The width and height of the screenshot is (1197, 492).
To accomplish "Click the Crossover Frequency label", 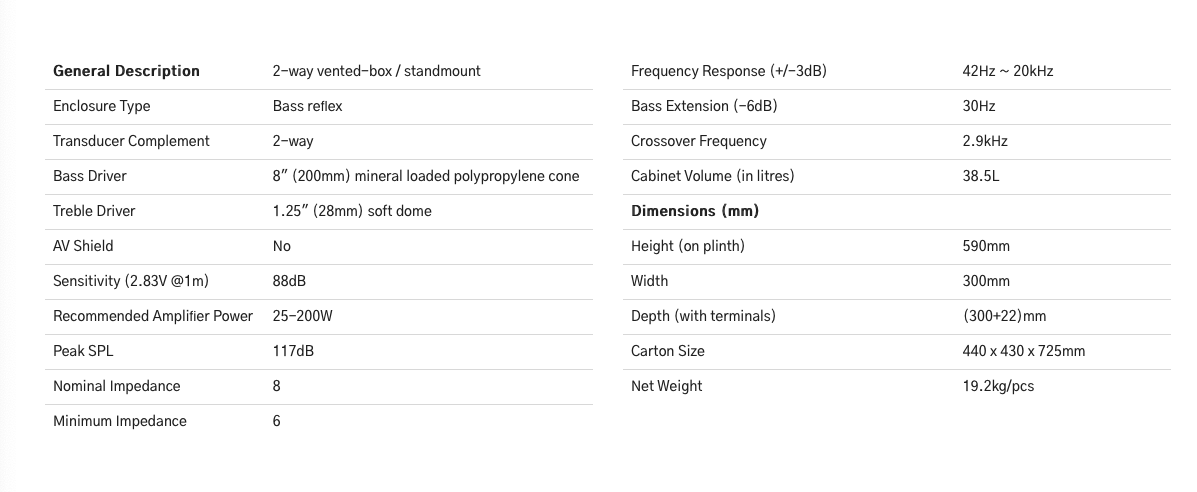I will (699, 141).
